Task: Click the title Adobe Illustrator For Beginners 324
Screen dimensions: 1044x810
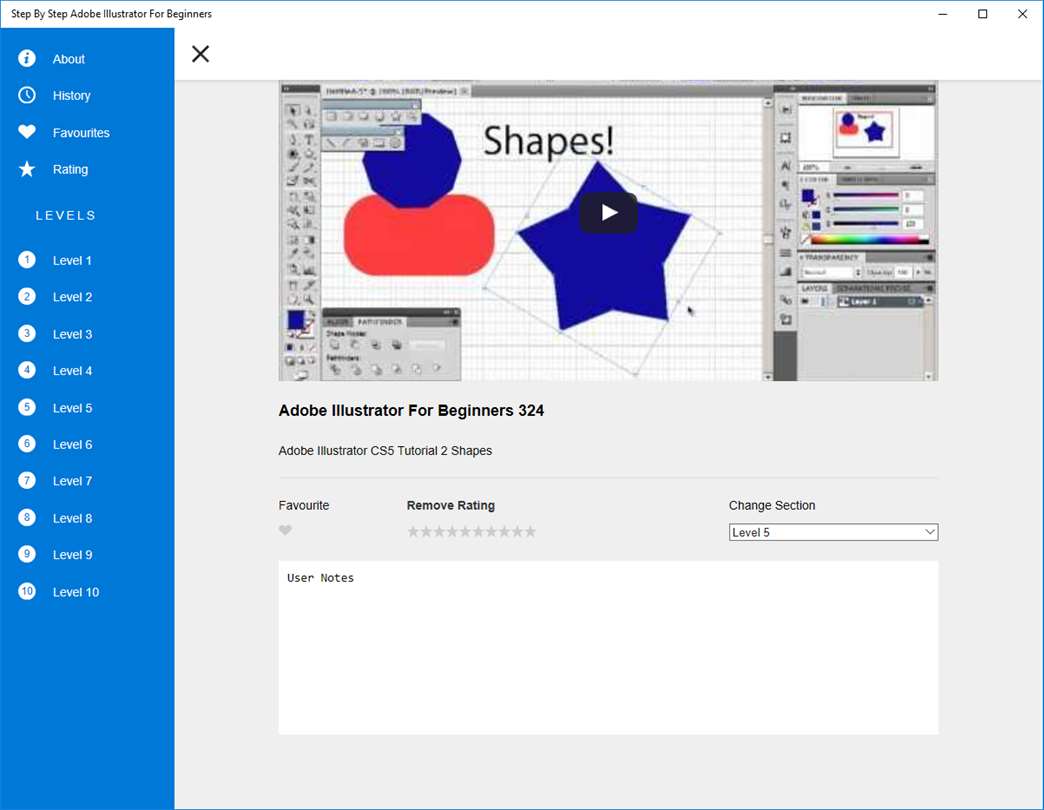Action: [x=411, y=410]
